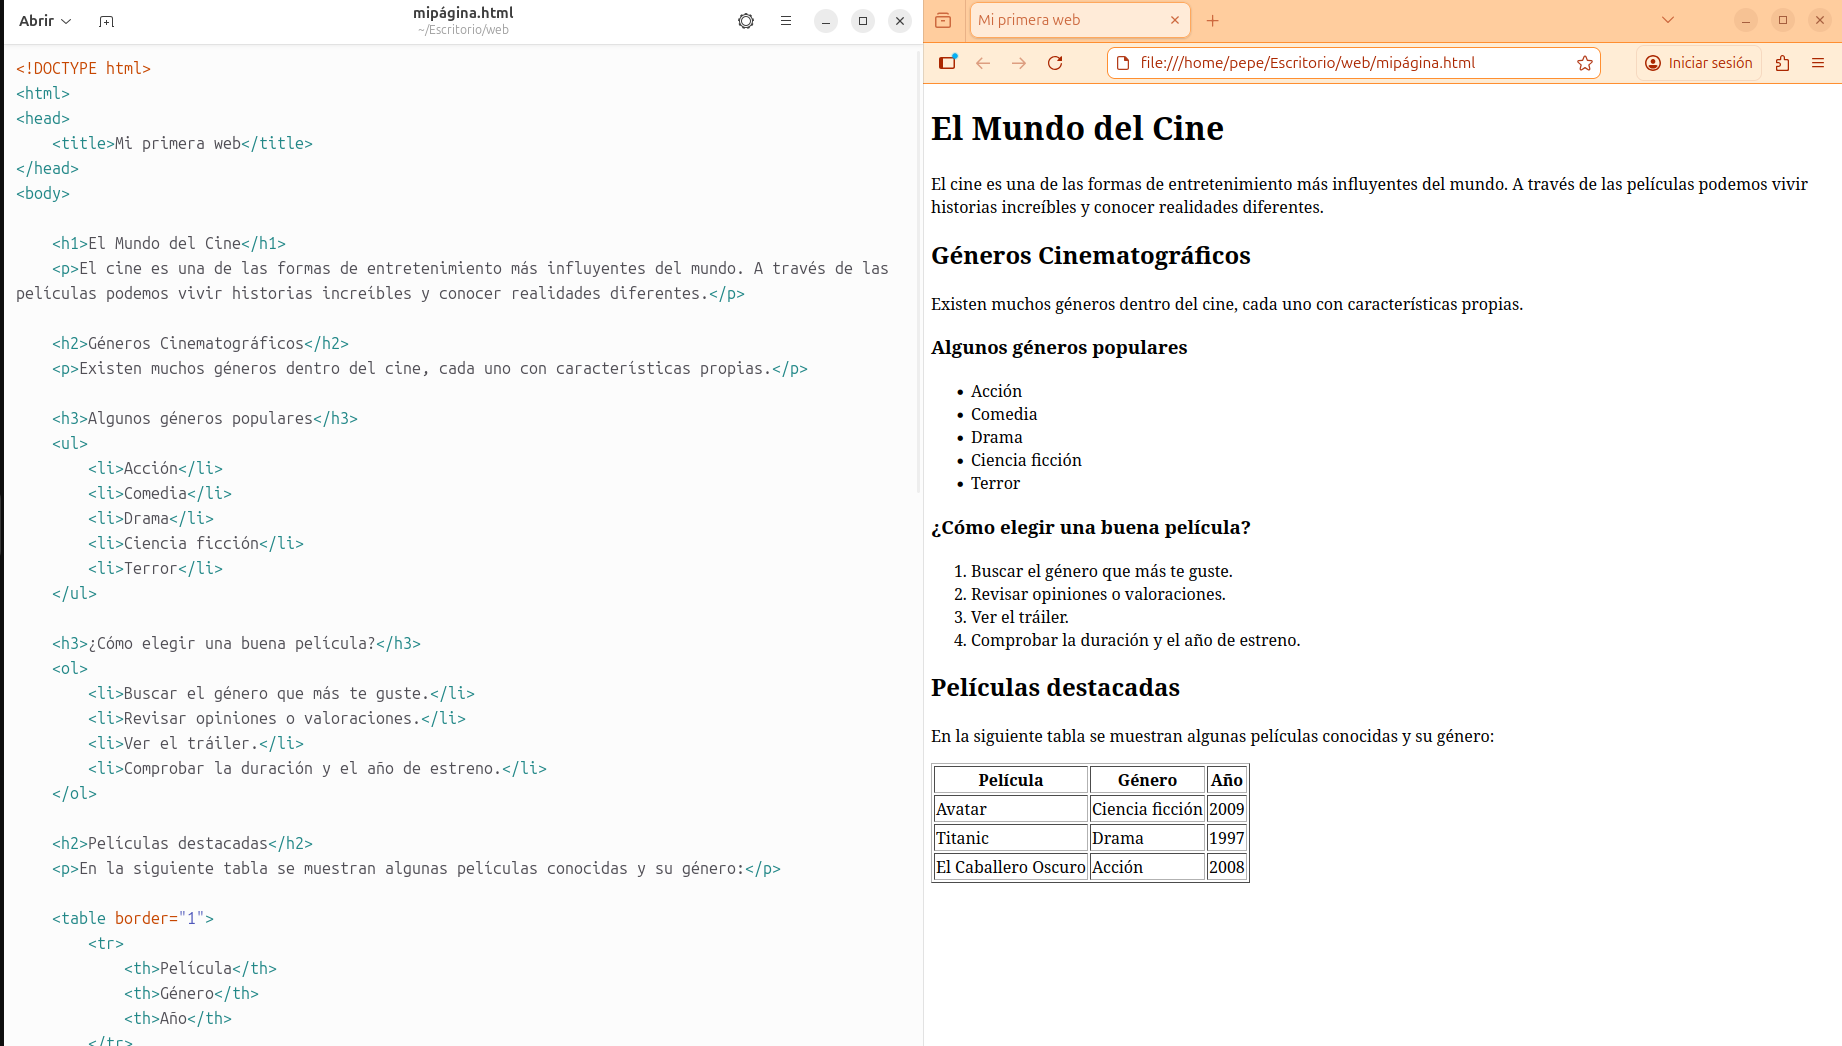Go back to the previous page

pyautogui.click(x=983, y=63)
